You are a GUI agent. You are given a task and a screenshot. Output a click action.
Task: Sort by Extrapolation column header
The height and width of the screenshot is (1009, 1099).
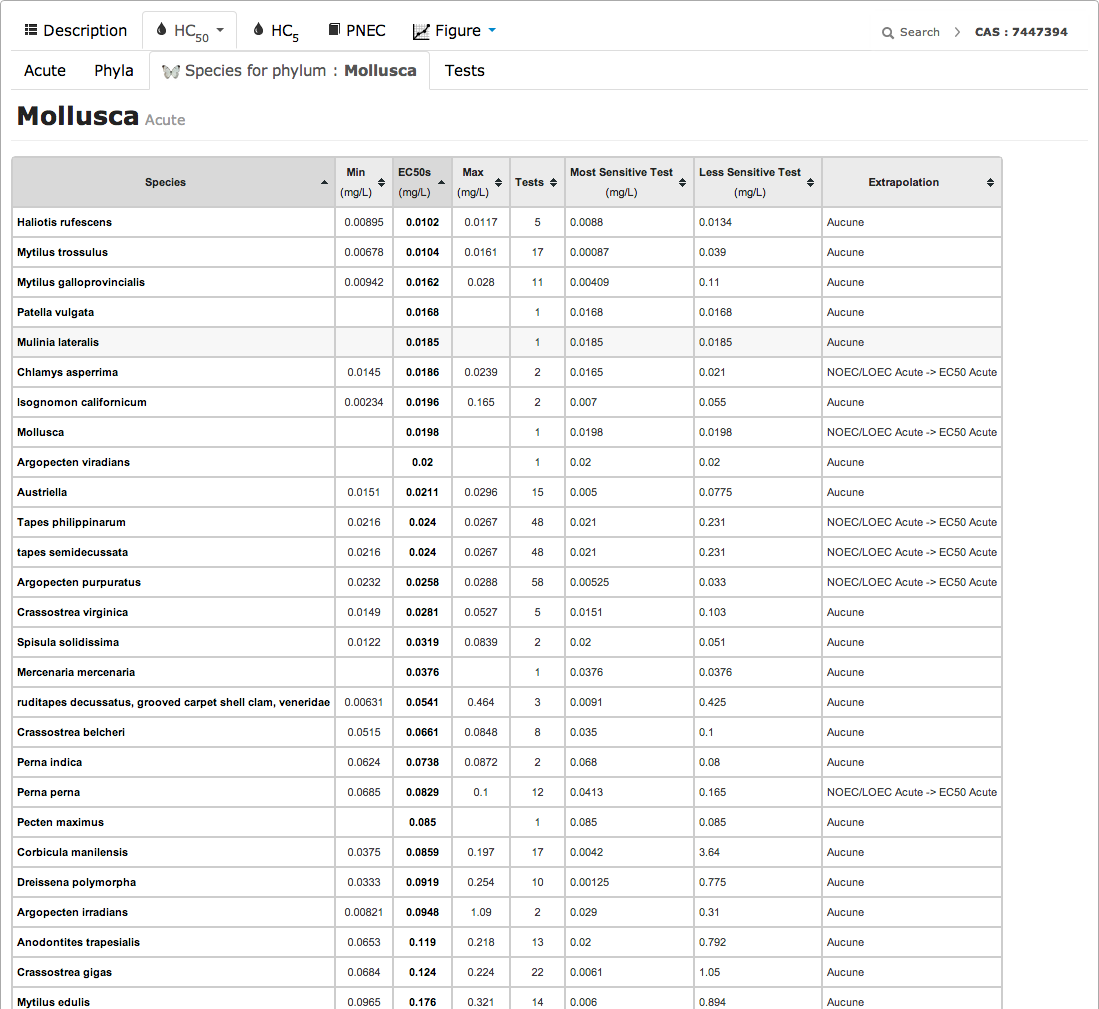(x=910, y=182)
